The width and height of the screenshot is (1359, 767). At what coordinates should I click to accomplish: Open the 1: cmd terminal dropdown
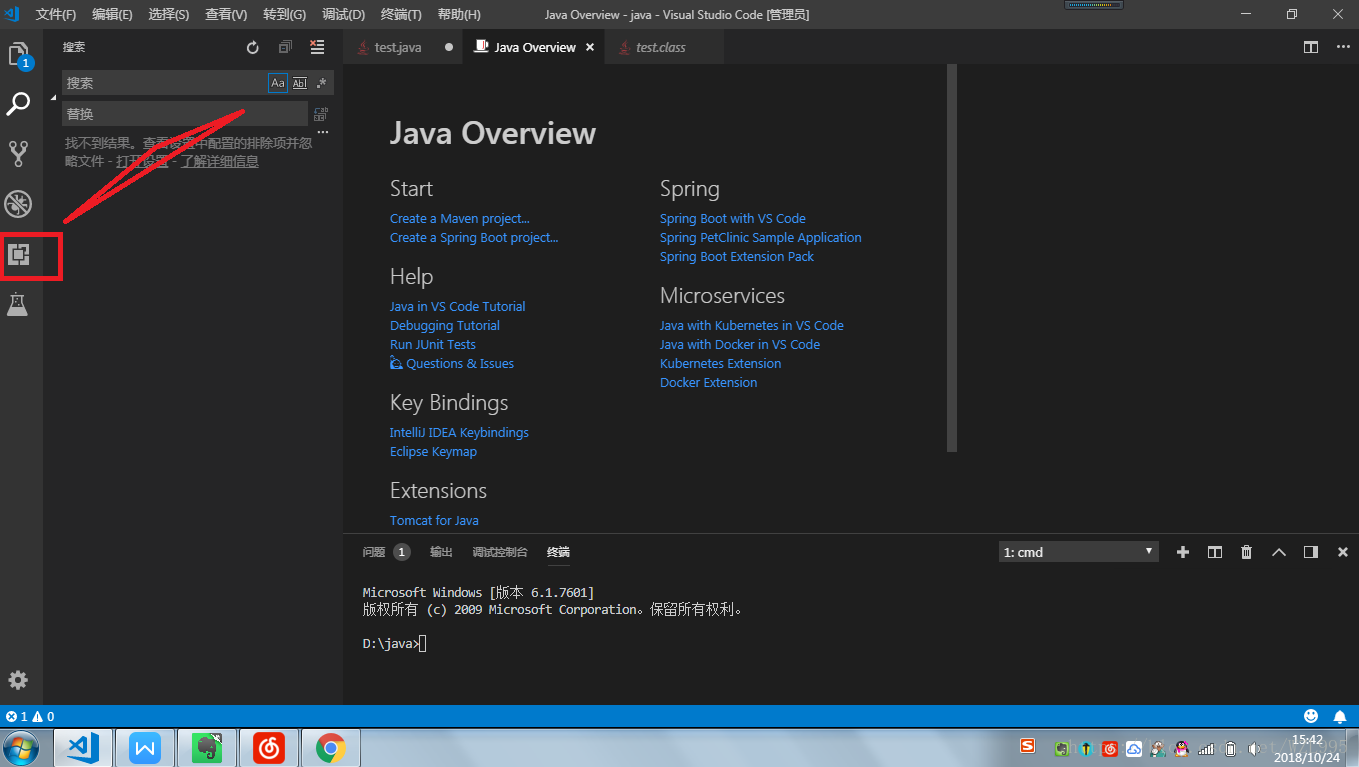pyautogui.click(x=1079, y=552)
